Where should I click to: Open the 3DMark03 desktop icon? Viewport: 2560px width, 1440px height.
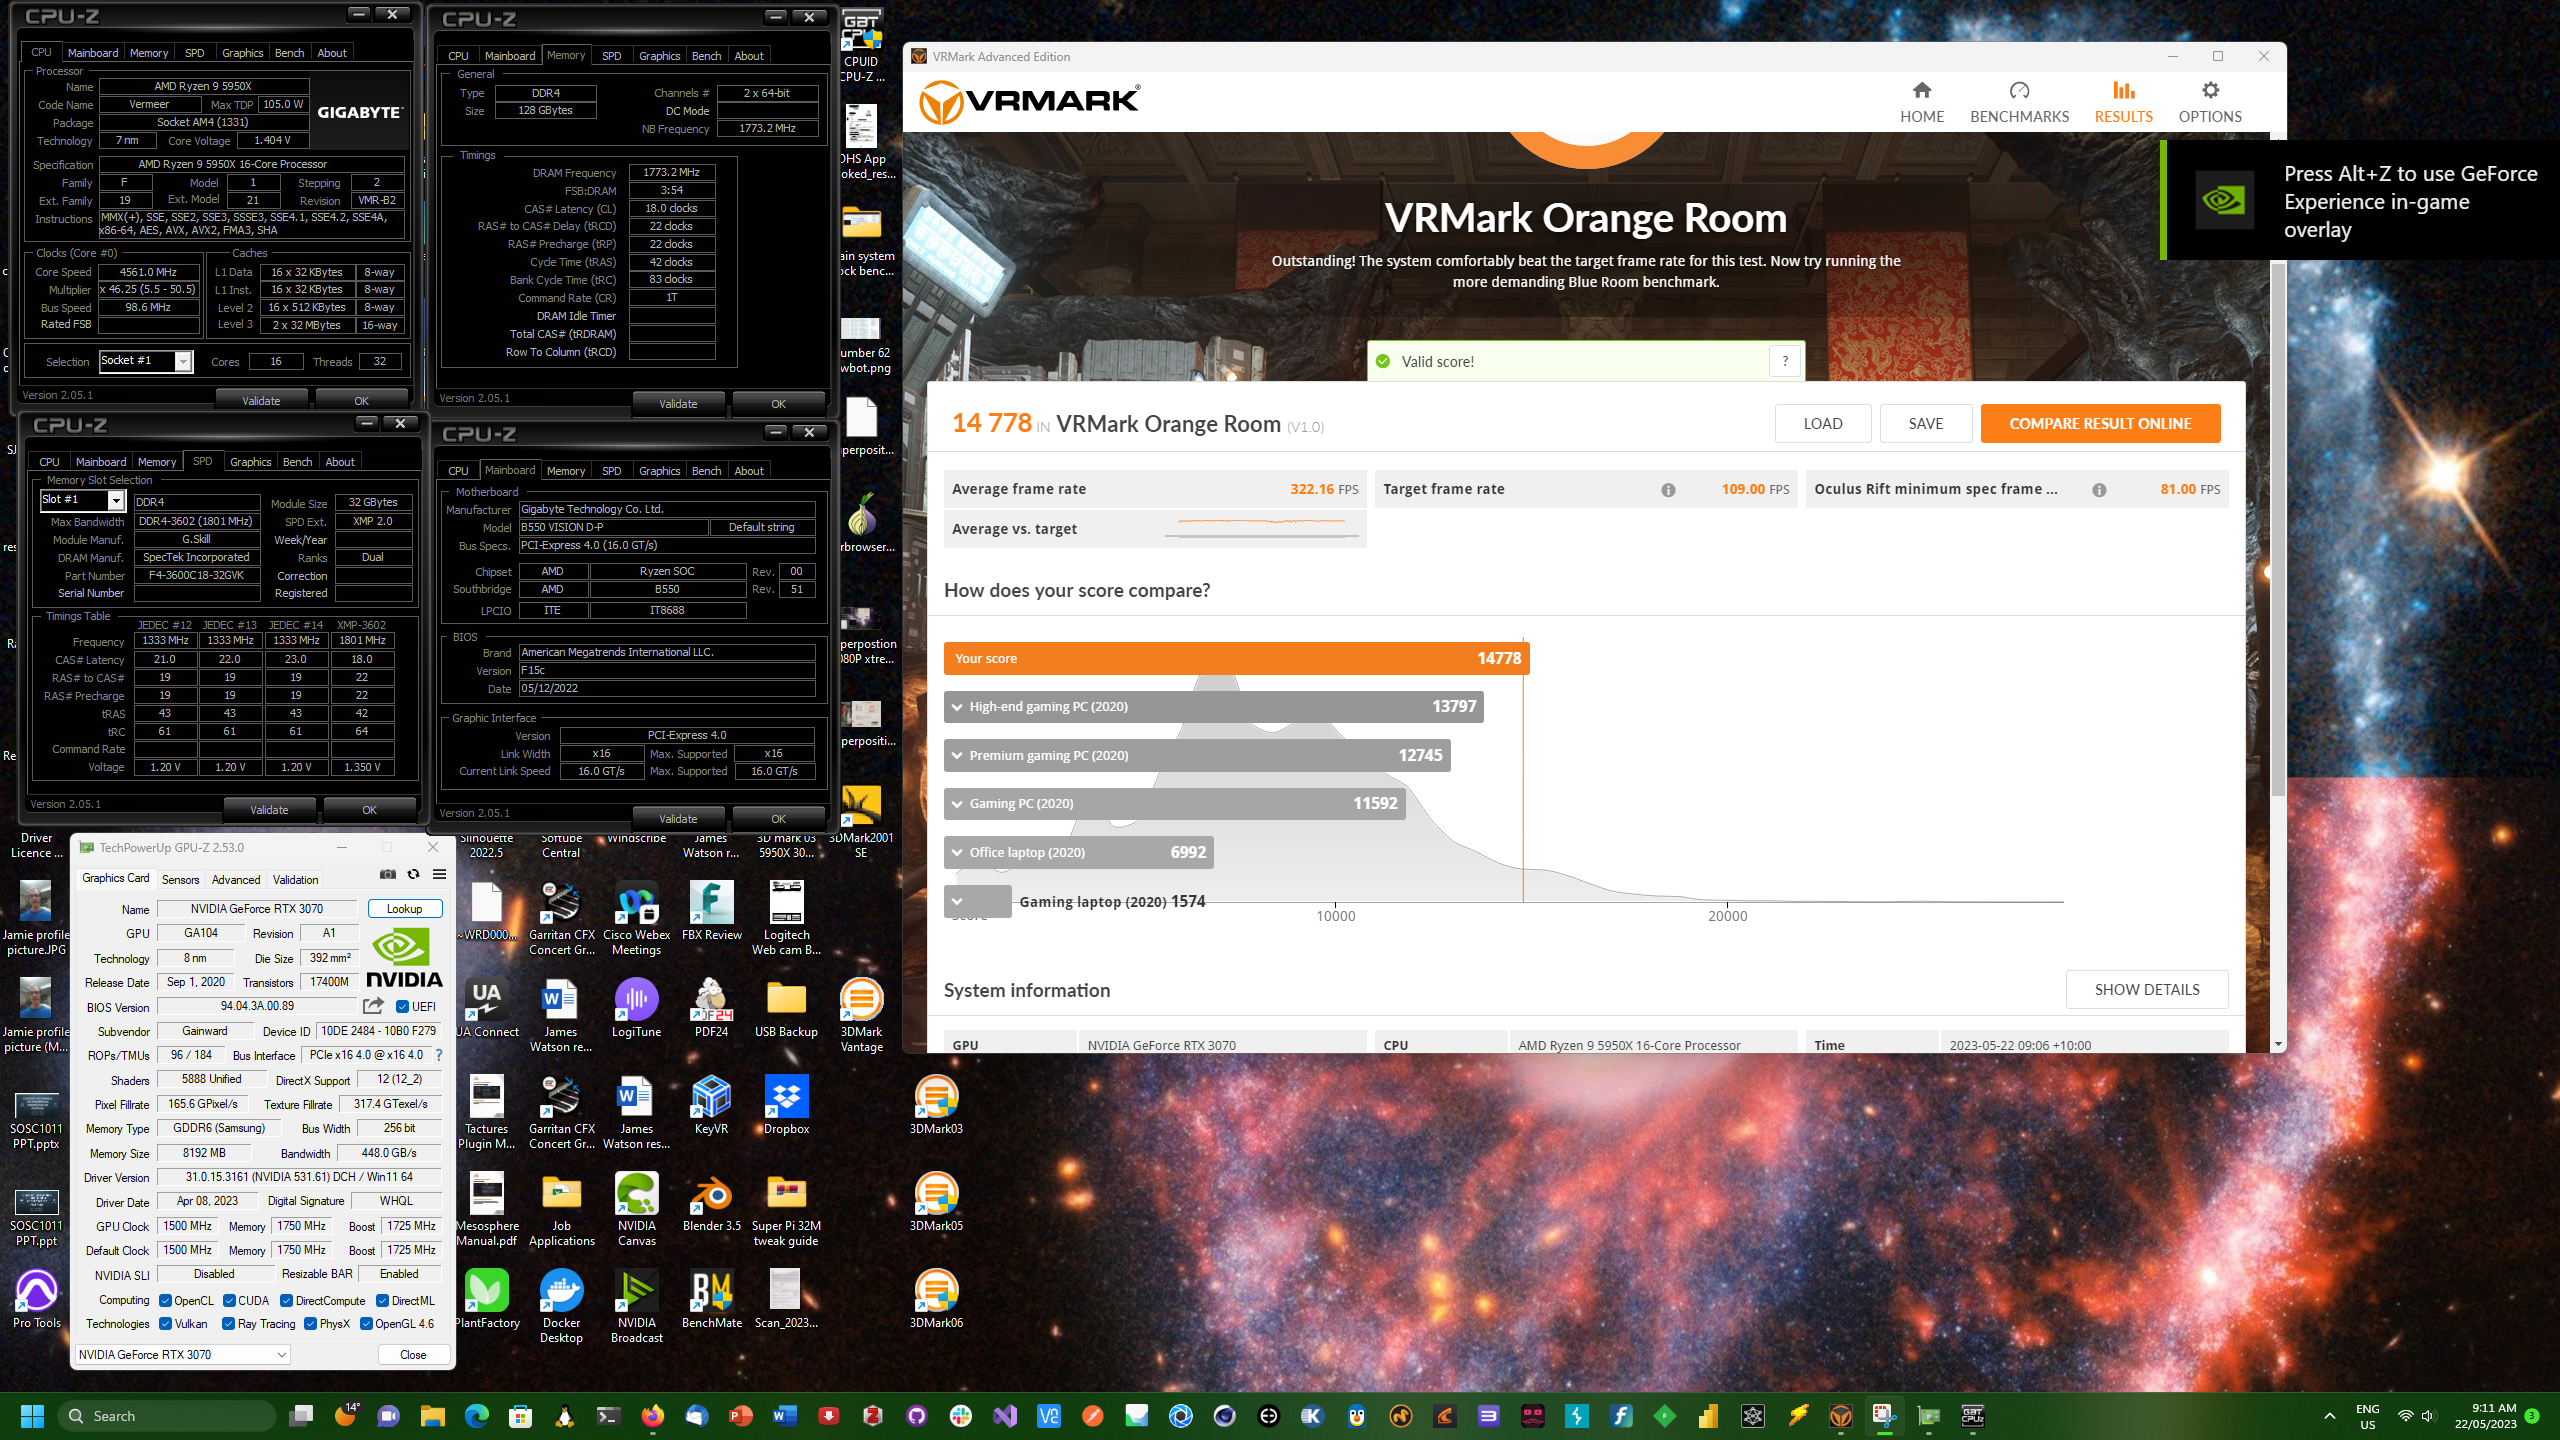tap(936, 1105)
